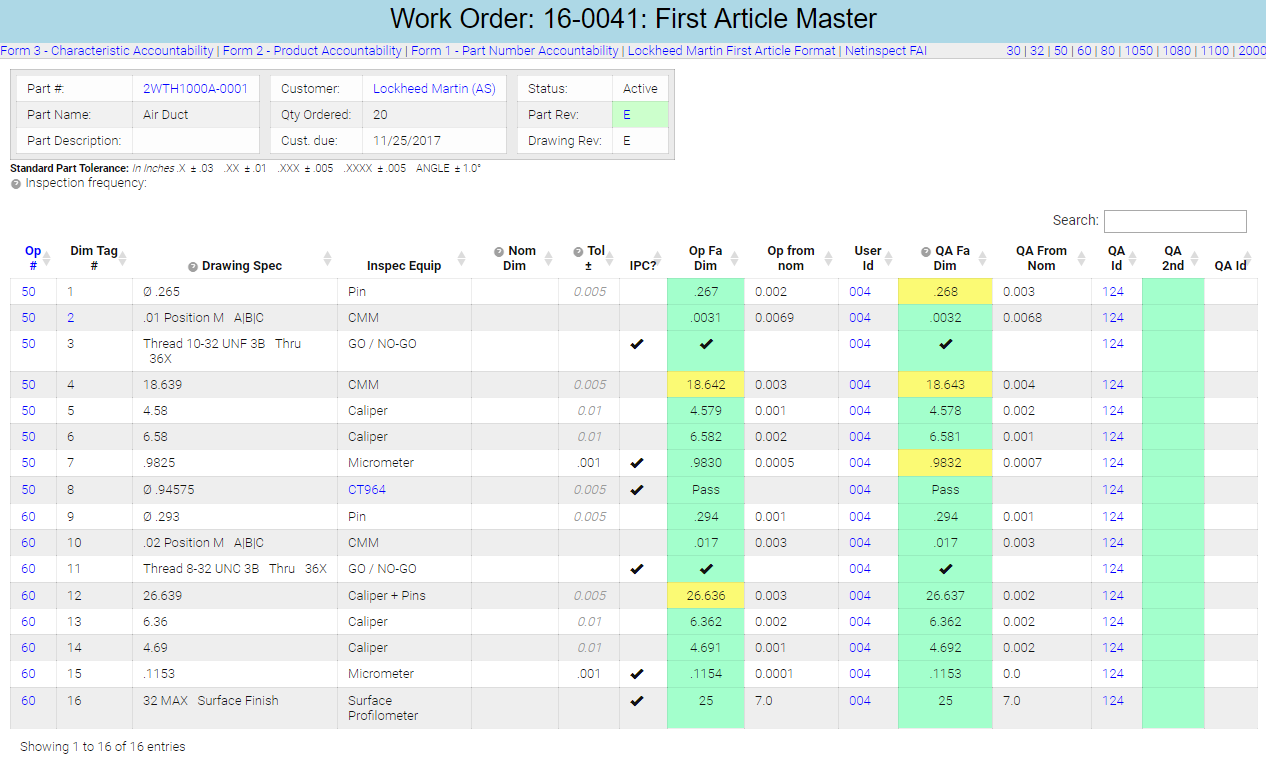1266x760 pixels.
Task: Select yellow QA Fa Dim cell .268
Action: 945,292
